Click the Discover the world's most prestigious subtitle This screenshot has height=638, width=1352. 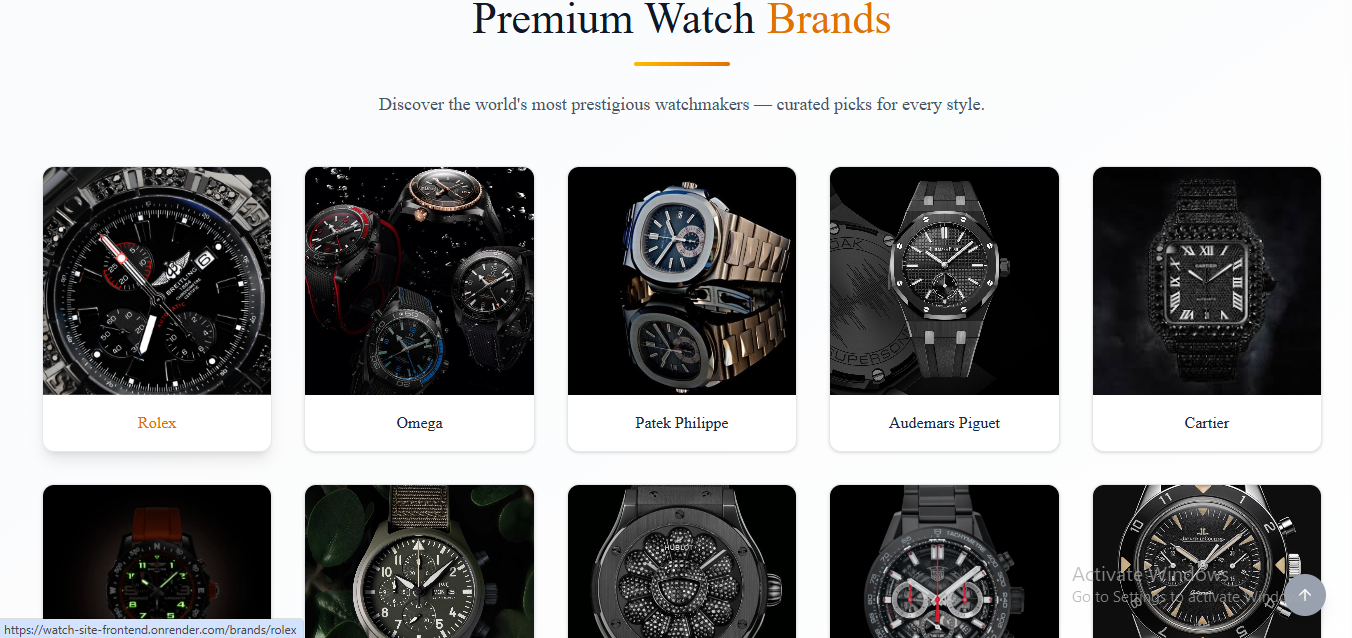tap(682, 104)
